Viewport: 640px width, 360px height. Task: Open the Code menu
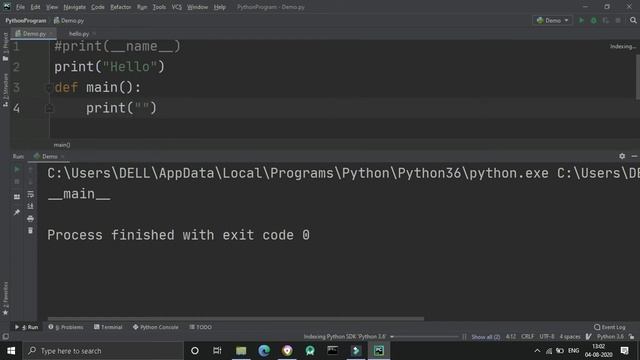(98, 7)
